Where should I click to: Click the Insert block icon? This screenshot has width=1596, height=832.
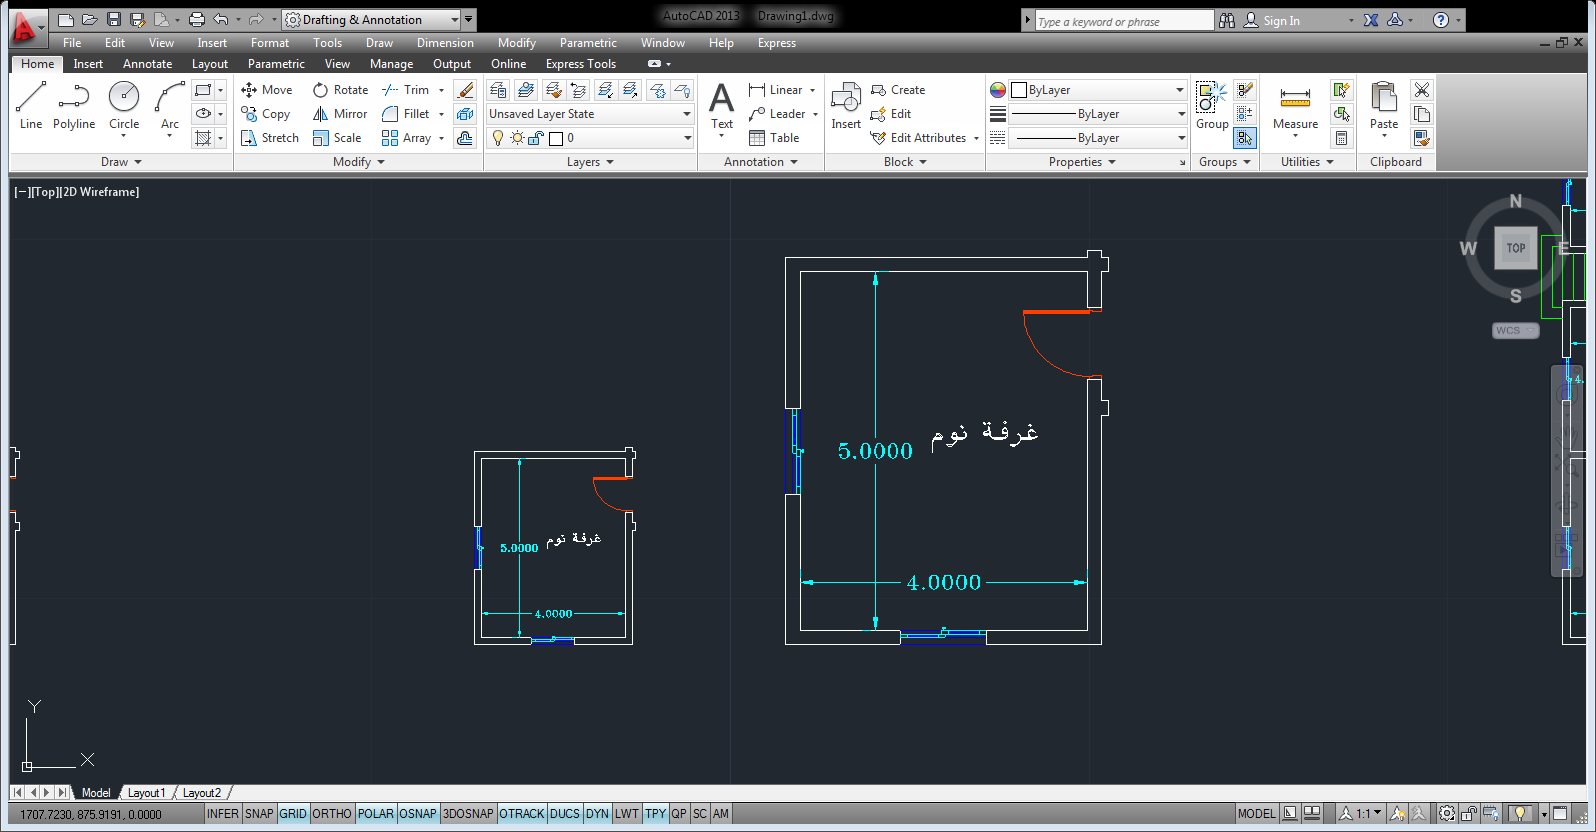pyautogui.click(x=846, y=105)
